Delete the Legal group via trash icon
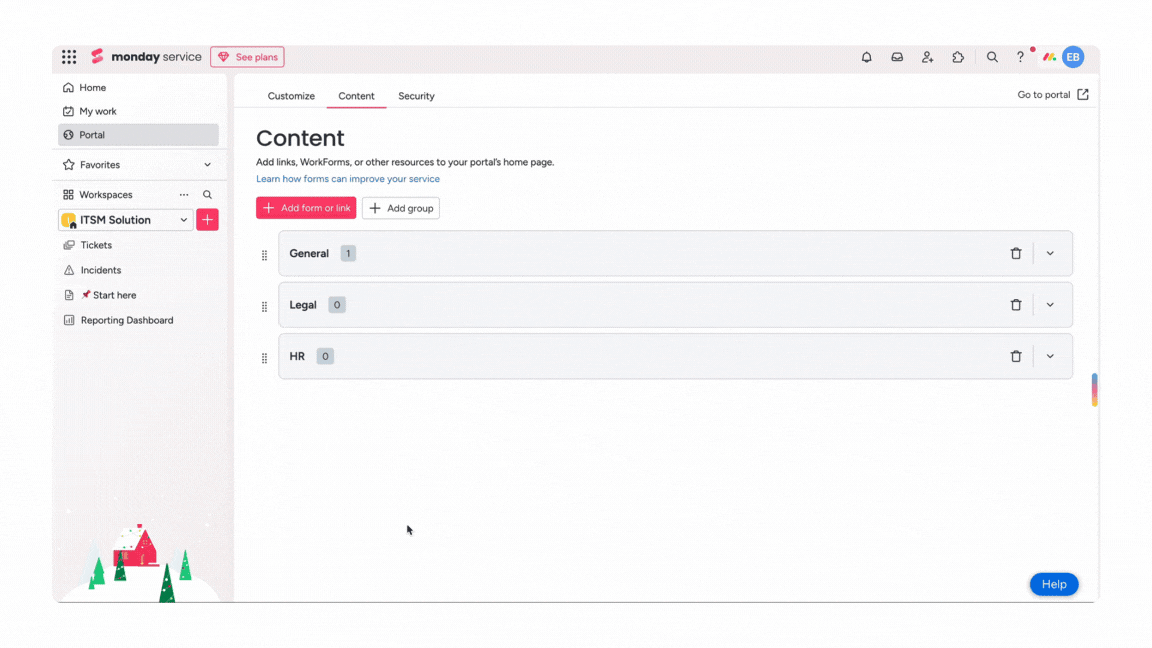The width and height of the screenshot is (1152, 648). [1016, 304]
